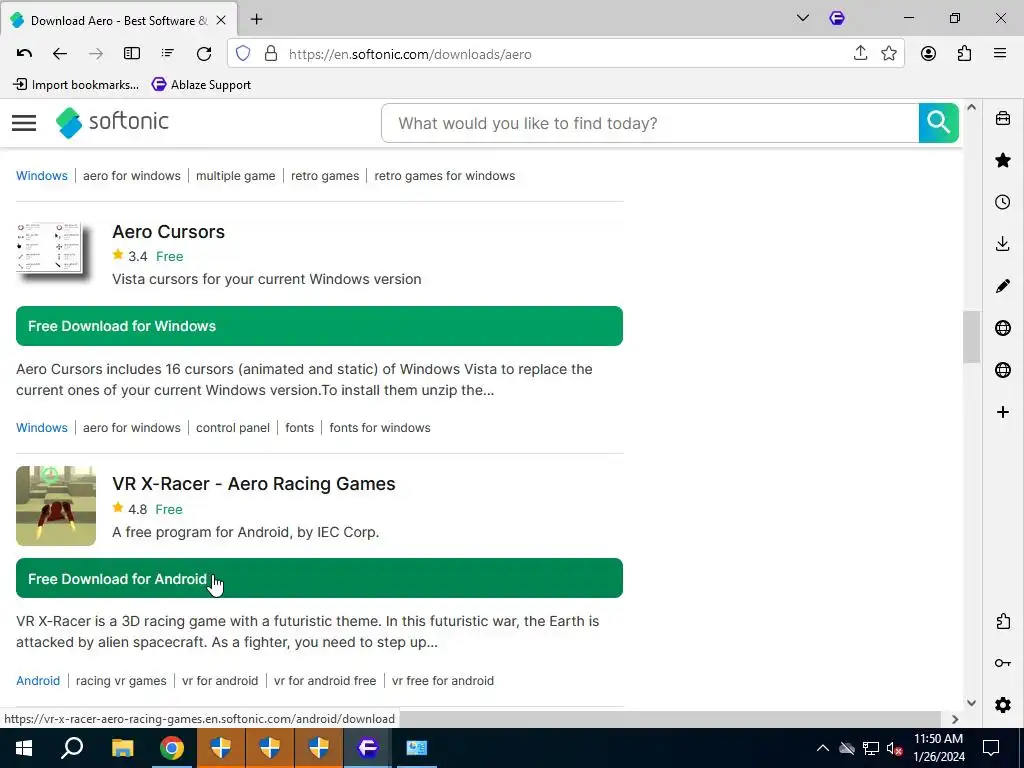This screenshot has height=768, width=1024.
Task: Click the horizontal scroll right arrow
Action: [x=955, y=719]
